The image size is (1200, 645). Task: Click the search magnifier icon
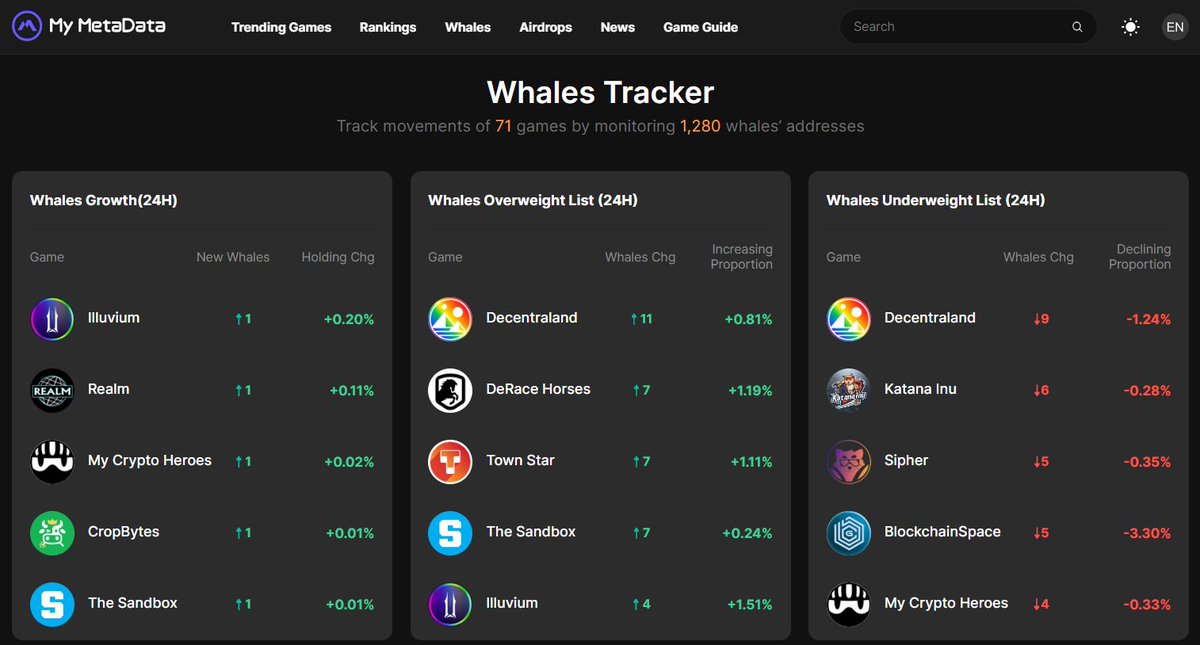(x=1077, y=27)
